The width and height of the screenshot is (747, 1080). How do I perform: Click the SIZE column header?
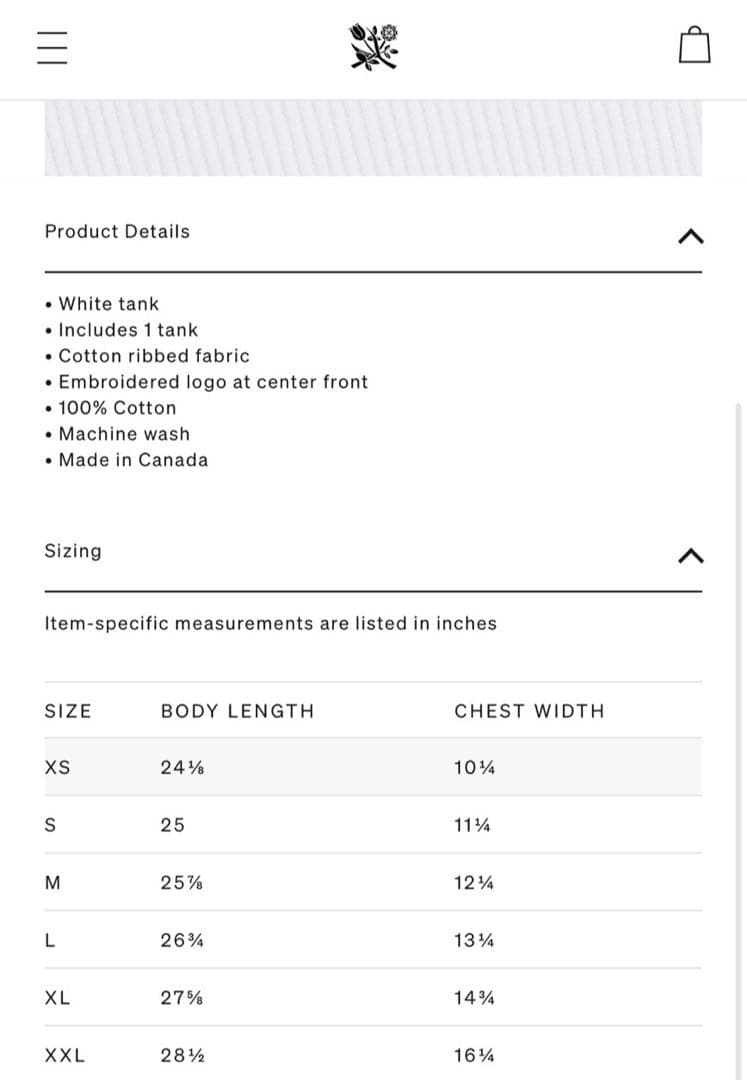click(x=68, y=711)
